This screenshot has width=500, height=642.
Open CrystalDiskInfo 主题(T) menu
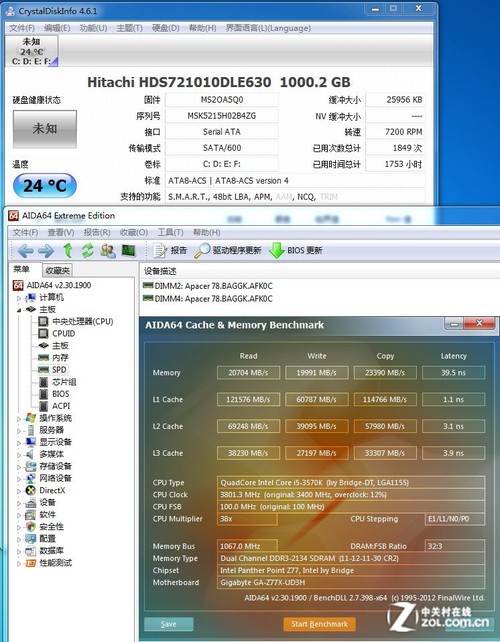129,28
